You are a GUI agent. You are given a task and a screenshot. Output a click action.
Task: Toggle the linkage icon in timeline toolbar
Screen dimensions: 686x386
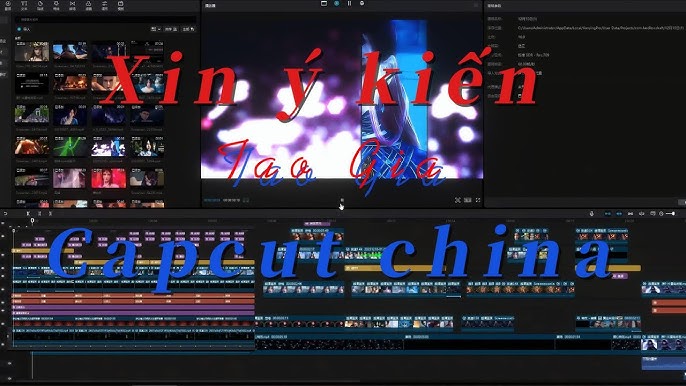coord(630,214)
